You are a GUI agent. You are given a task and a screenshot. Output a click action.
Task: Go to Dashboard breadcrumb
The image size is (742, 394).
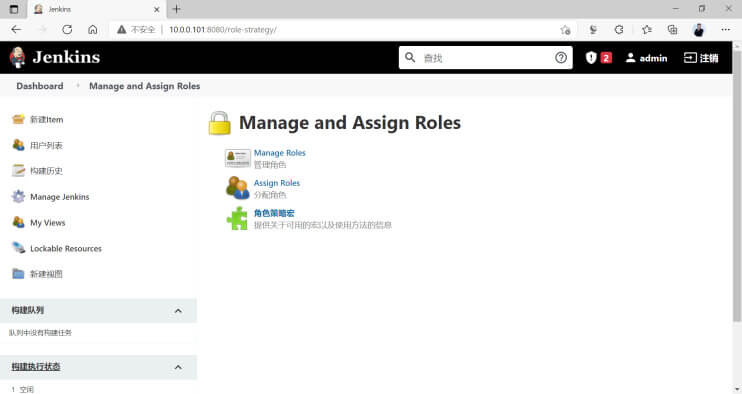(x=40, y=86)
